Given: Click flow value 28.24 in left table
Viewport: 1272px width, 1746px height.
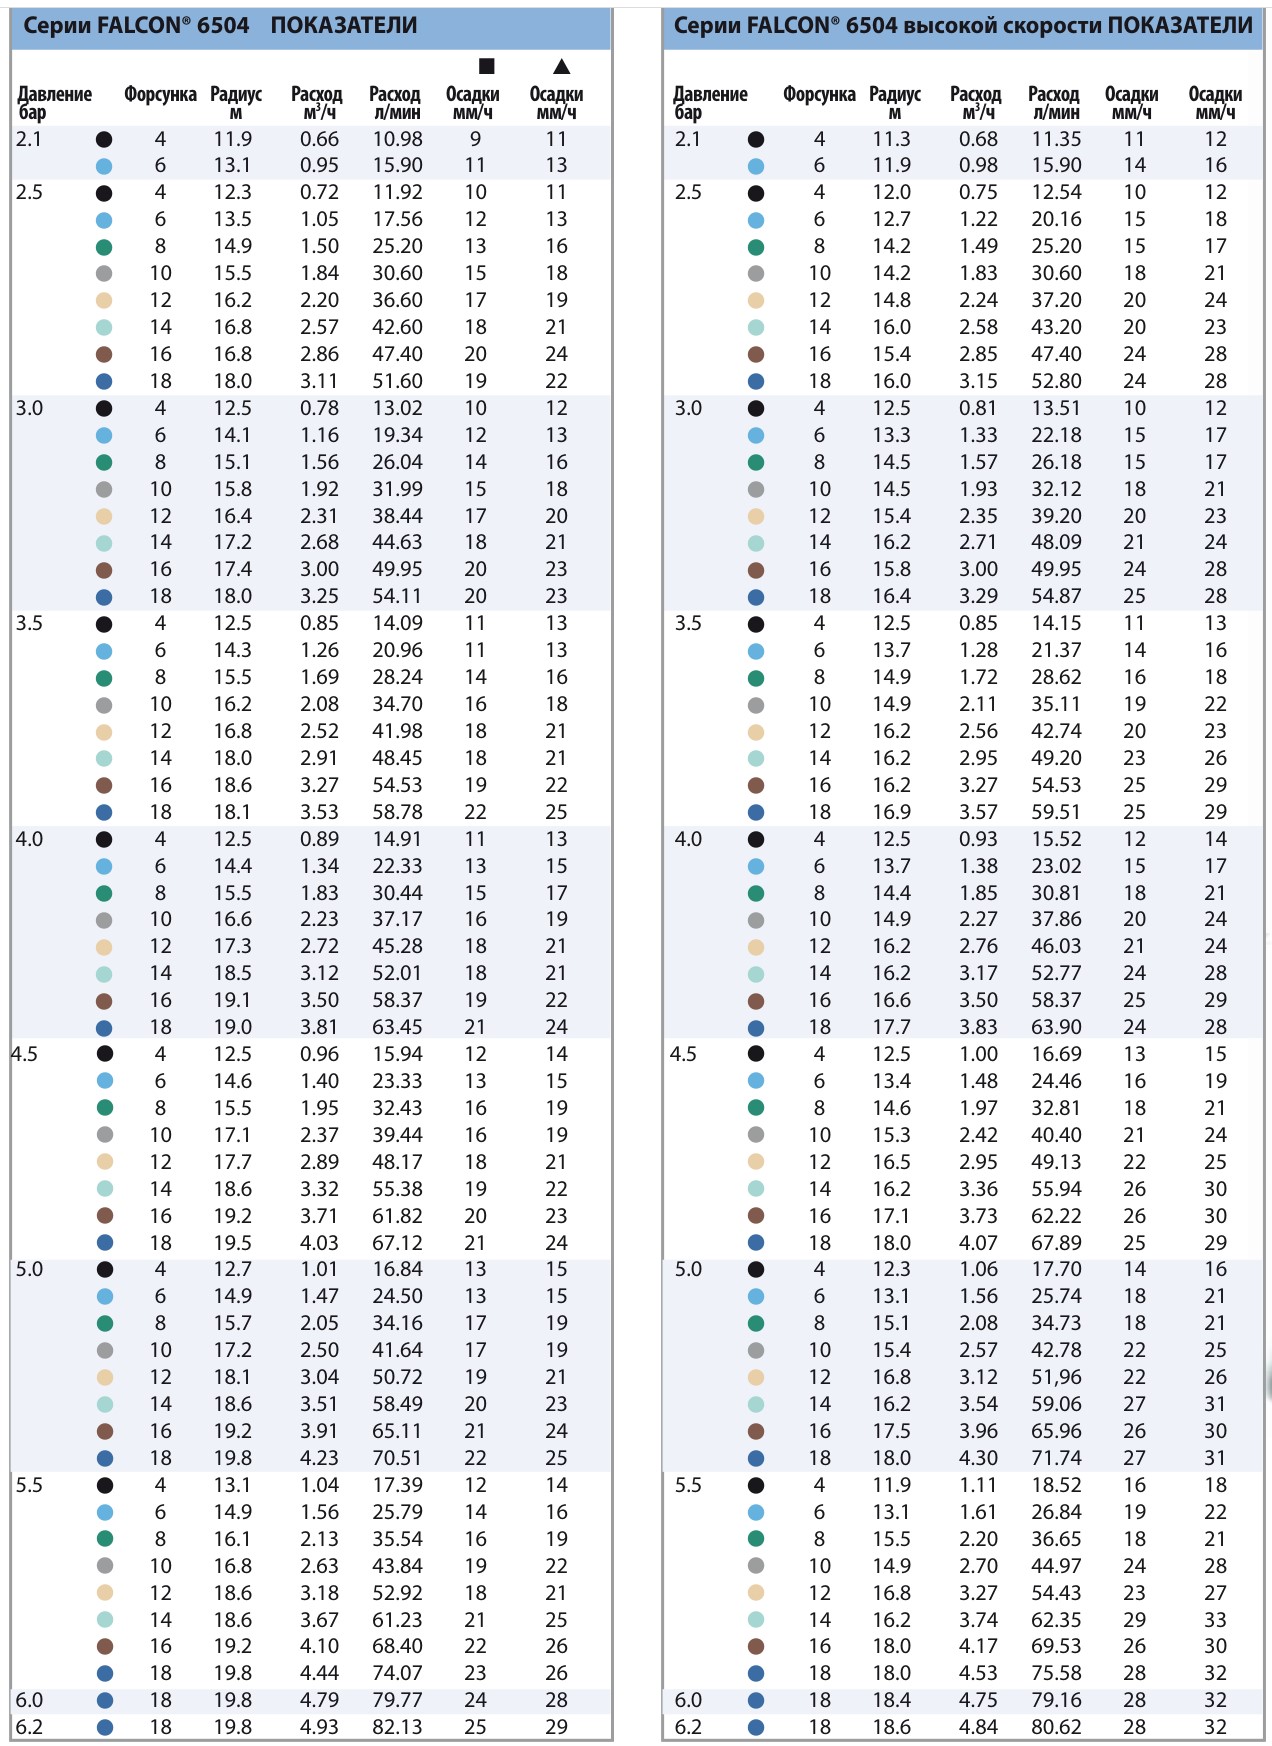Looking at the screenshot, I should tap(398, 677).
